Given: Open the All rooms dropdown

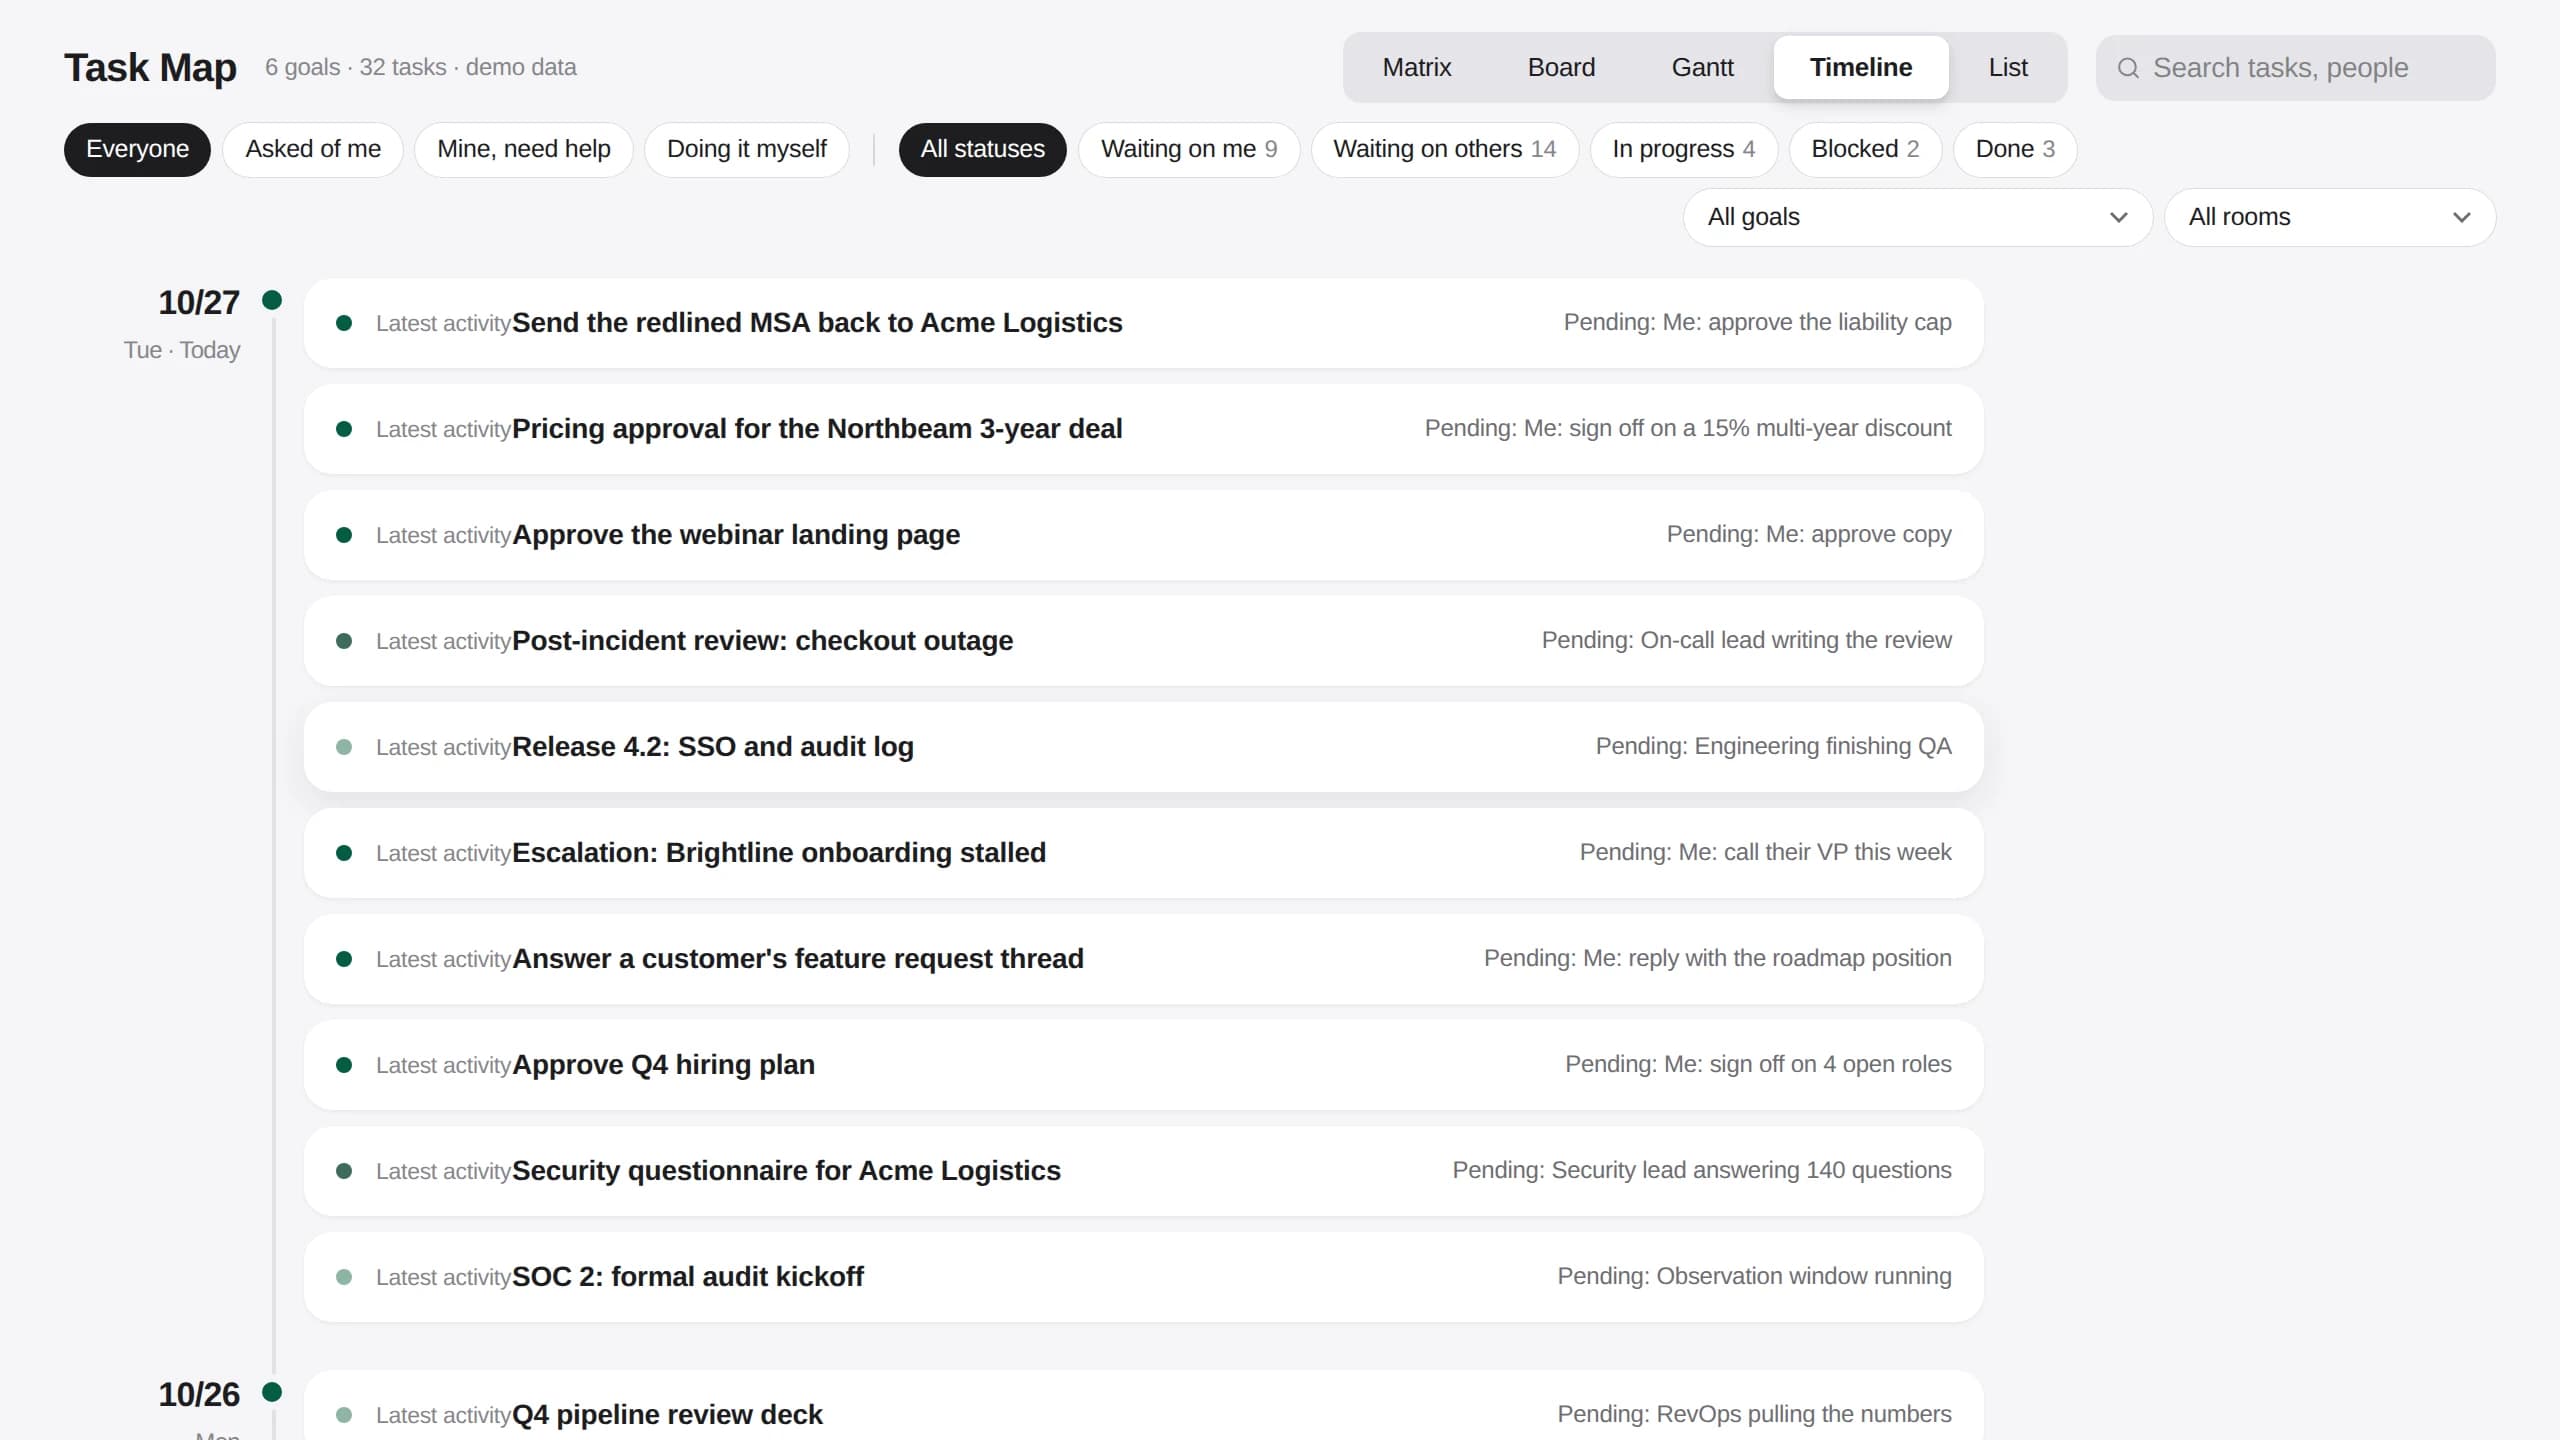Looking at the screenshot, I should (2330, 217).
